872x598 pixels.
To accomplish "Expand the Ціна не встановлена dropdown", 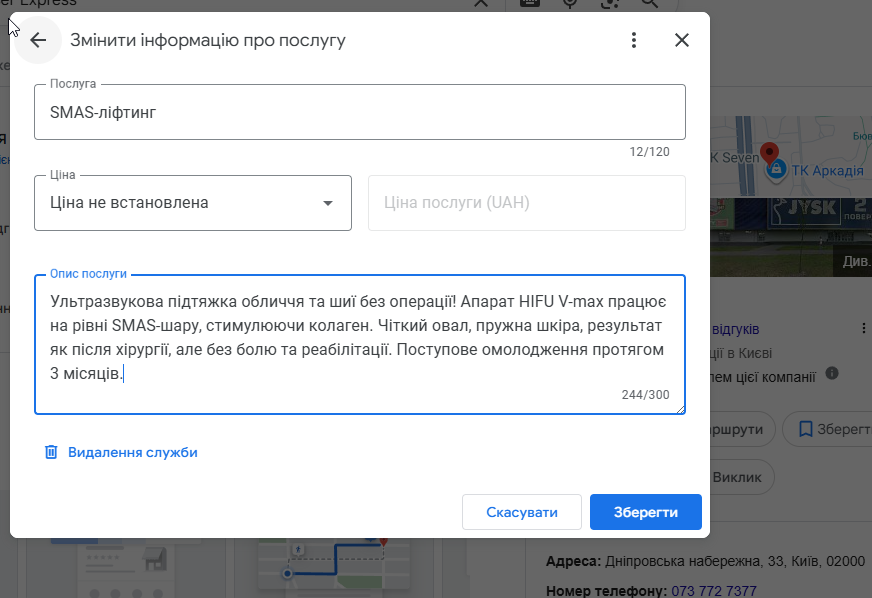I will pyautogui.click(x=193, y=203).
